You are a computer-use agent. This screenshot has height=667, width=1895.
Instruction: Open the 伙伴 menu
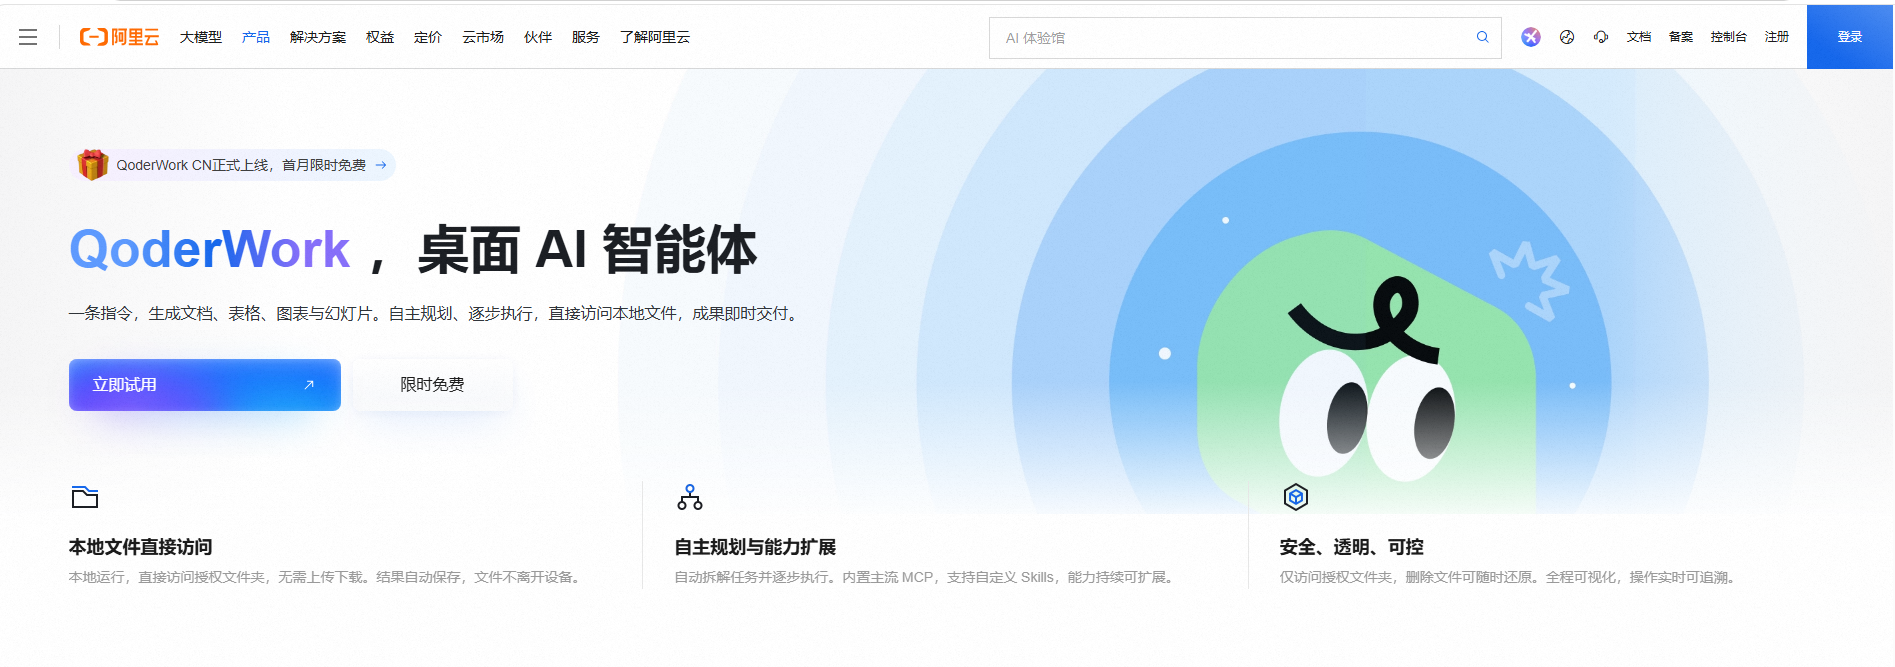coord(538,37)
